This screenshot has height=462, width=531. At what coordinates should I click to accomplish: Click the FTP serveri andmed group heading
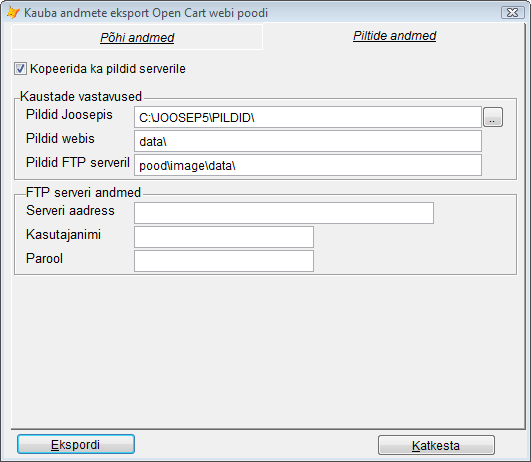pos(83,192)
